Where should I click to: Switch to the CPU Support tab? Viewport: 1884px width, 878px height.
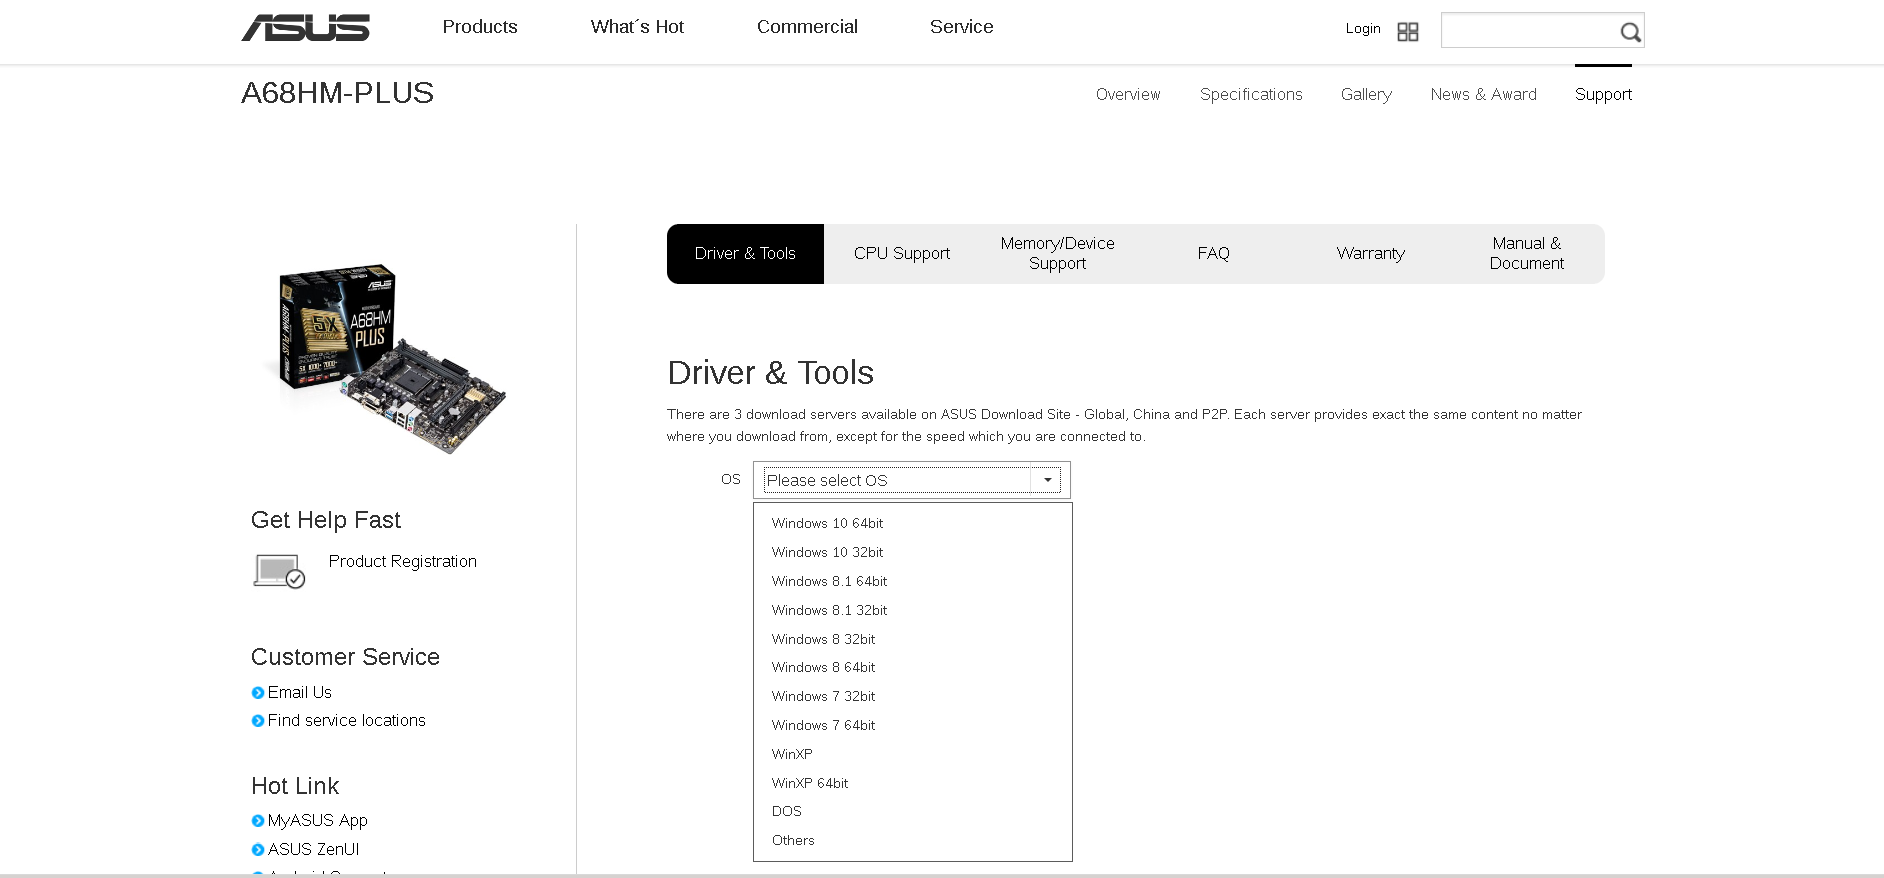902,254
